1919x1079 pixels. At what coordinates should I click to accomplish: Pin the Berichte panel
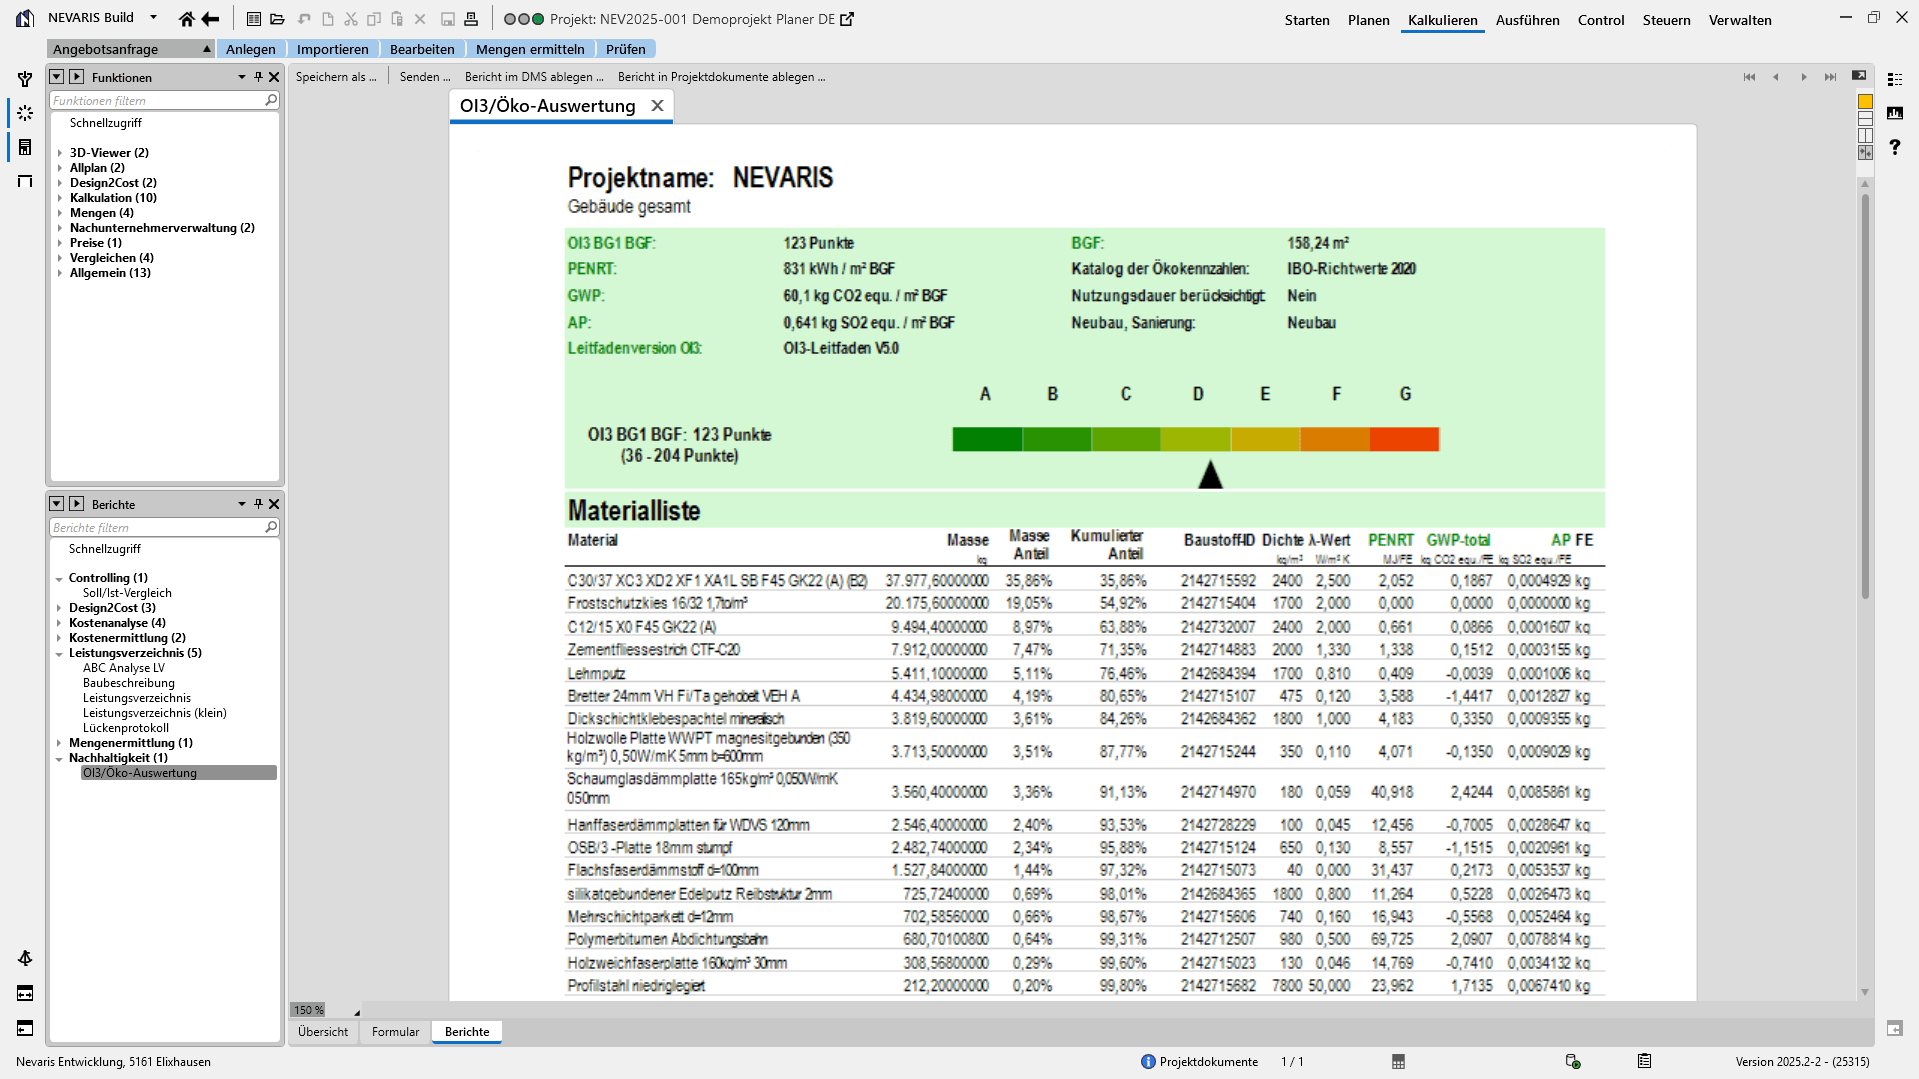(x=258, y=504)
